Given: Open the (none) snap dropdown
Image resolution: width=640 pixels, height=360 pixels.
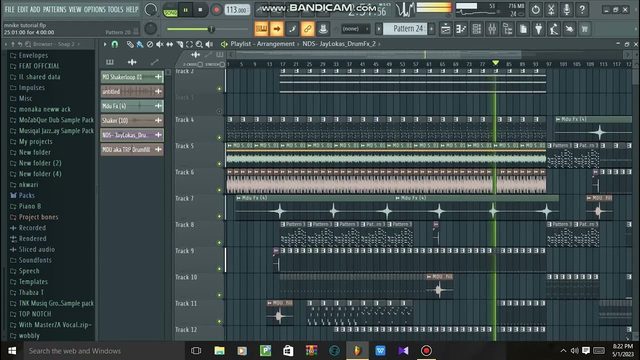Looking at the screenshot, I should tap(355, 29).
